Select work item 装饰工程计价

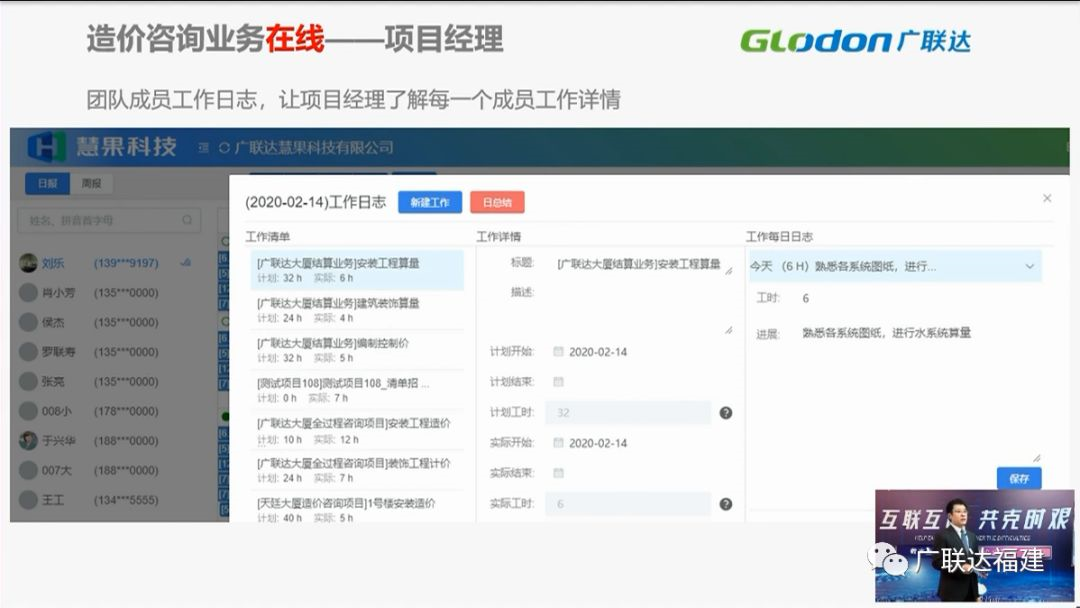click(357, 470)
